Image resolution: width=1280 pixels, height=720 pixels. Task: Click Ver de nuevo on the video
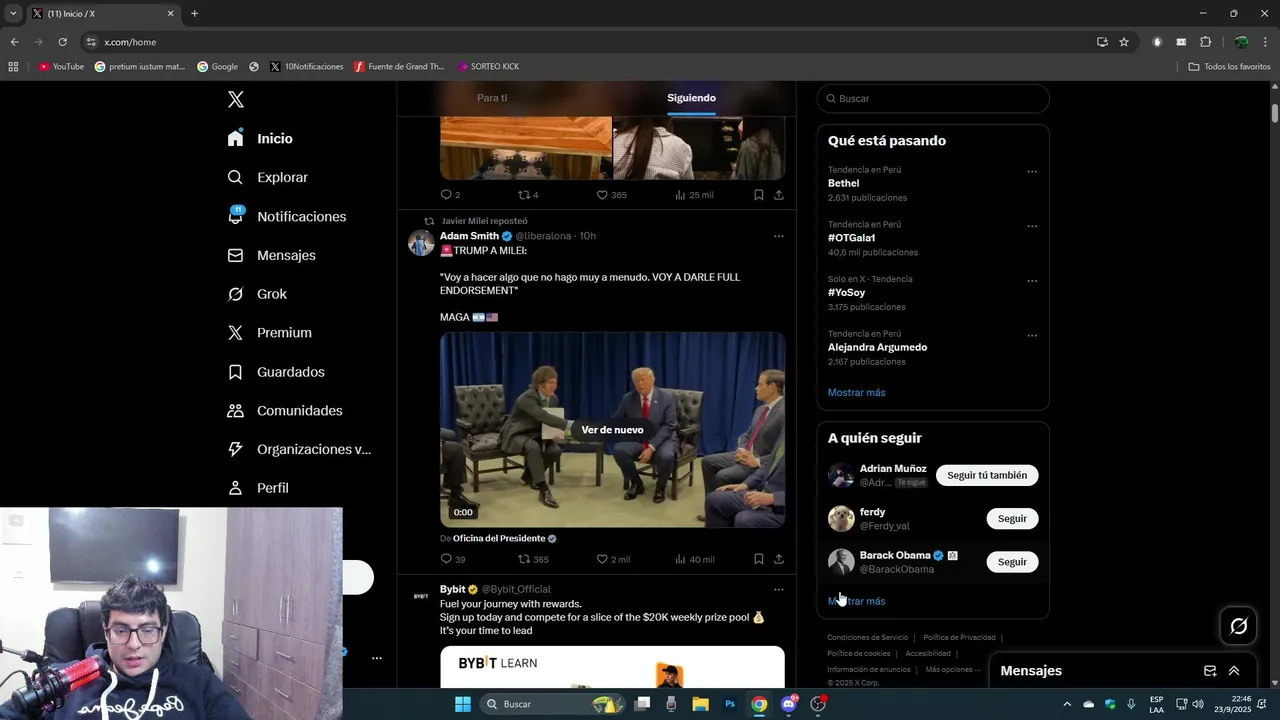612,430
